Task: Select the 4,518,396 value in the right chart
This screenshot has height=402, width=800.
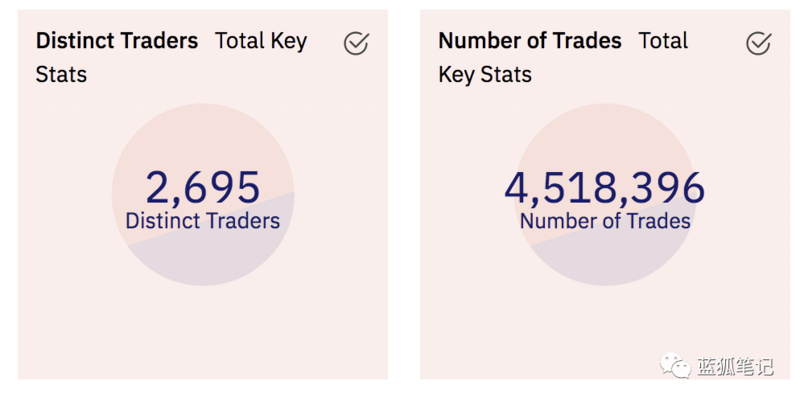Action: [x=605, y=188]
